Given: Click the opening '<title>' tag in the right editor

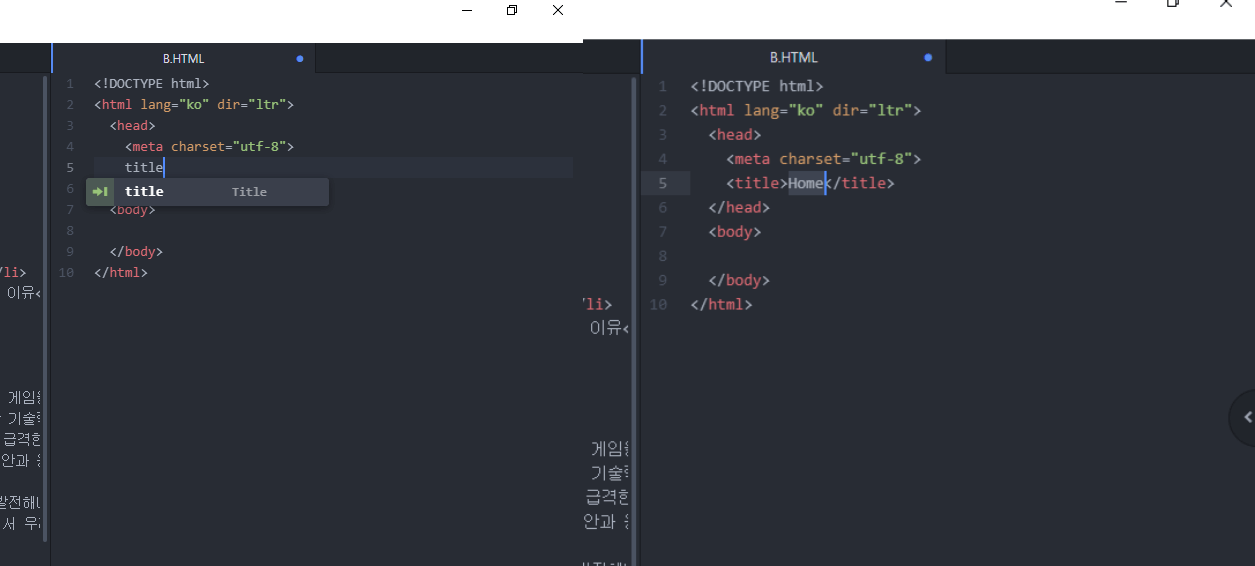Looking at the screenshot, I should tap(757, 183).
